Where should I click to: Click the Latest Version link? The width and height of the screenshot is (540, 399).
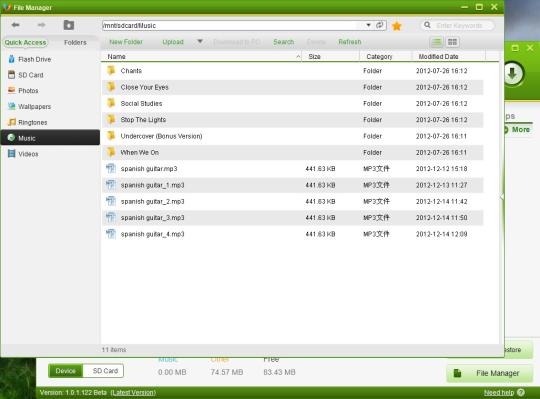(133, 392)
